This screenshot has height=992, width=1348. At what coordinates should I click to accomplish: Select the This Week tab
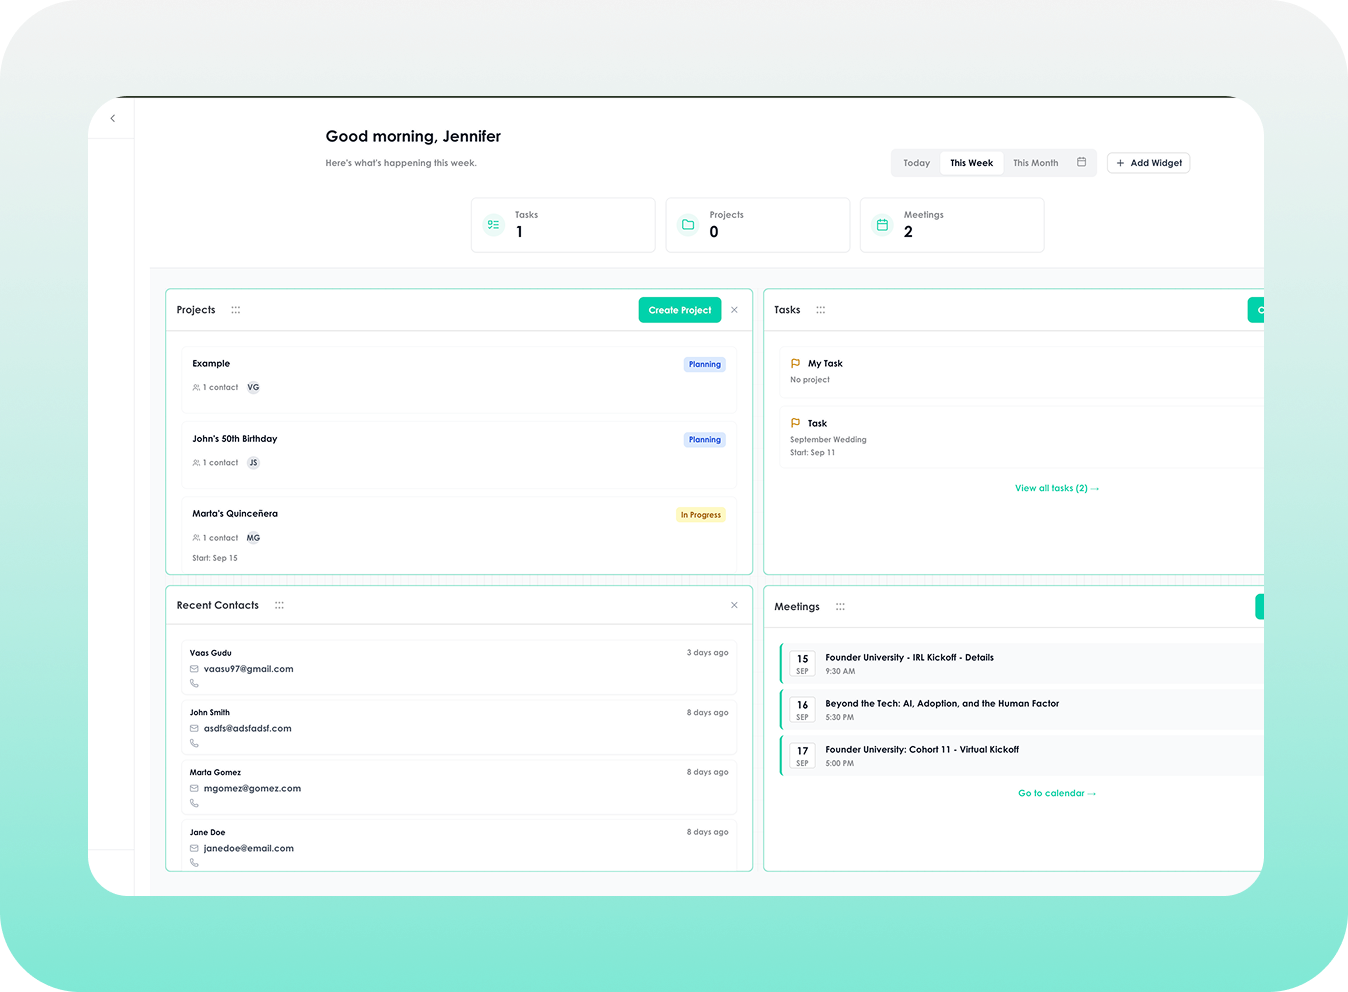pos(971,163)
